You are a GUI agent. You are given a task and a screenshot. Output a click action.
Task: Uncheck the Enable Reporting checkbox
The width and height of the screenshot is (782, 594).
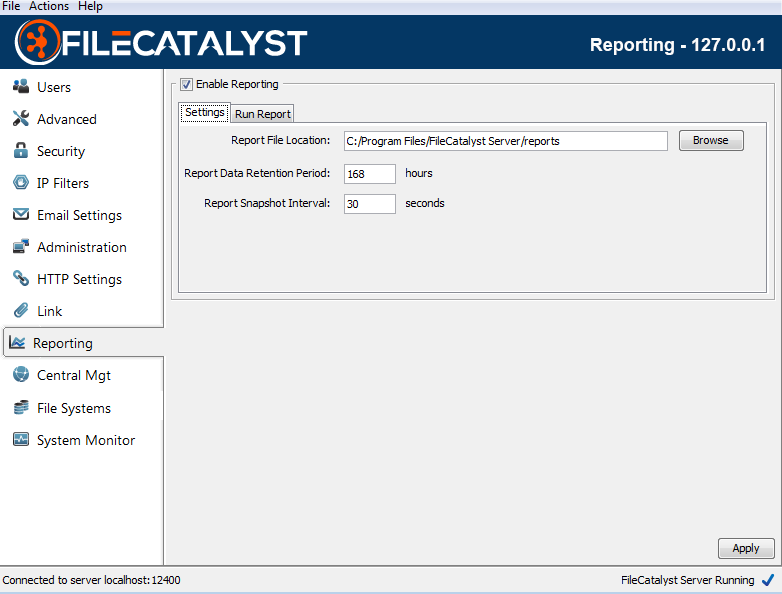pos(187,84)
